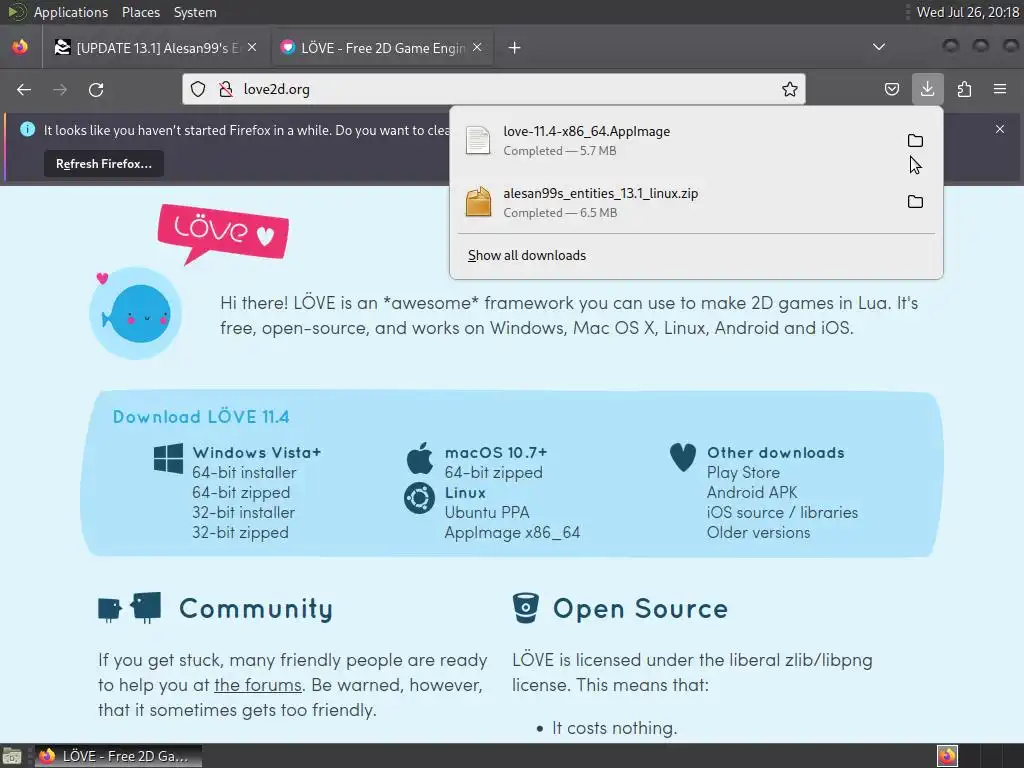This screenshot has width=1024, height=768.
Task: Click the LÖVE logo speech bubble
Action: tap(223, 233)
